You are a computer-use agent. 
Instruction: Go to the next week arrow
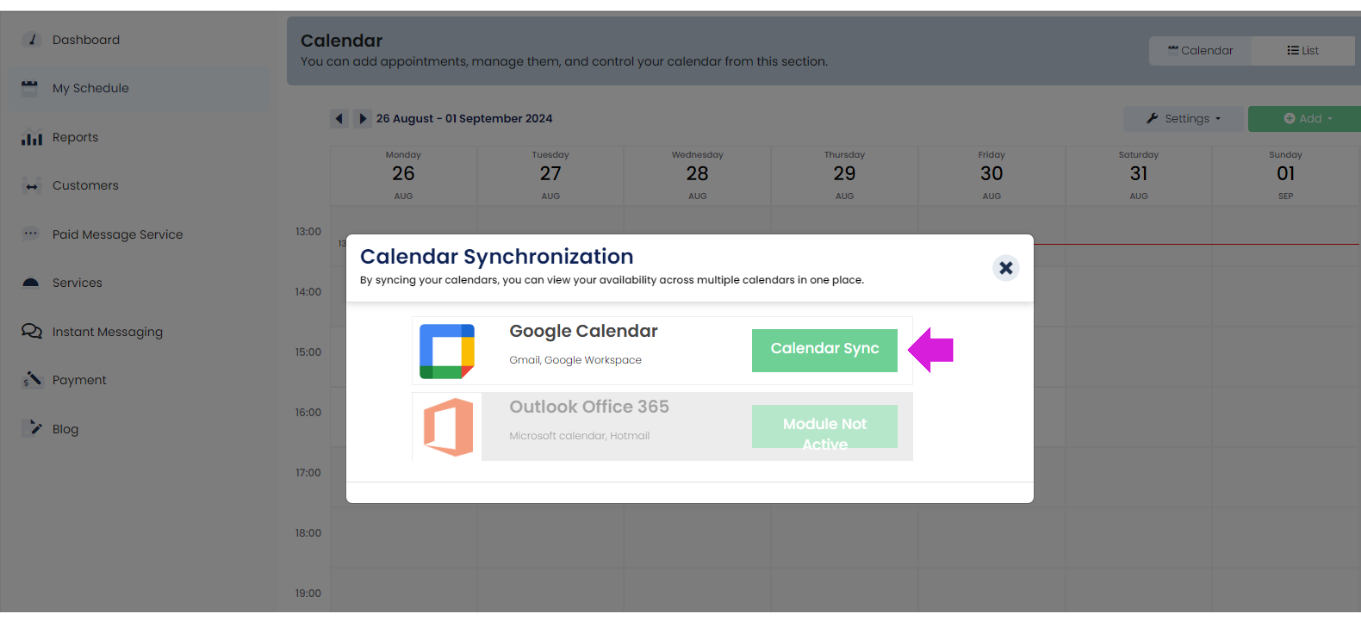coord(362,119)
